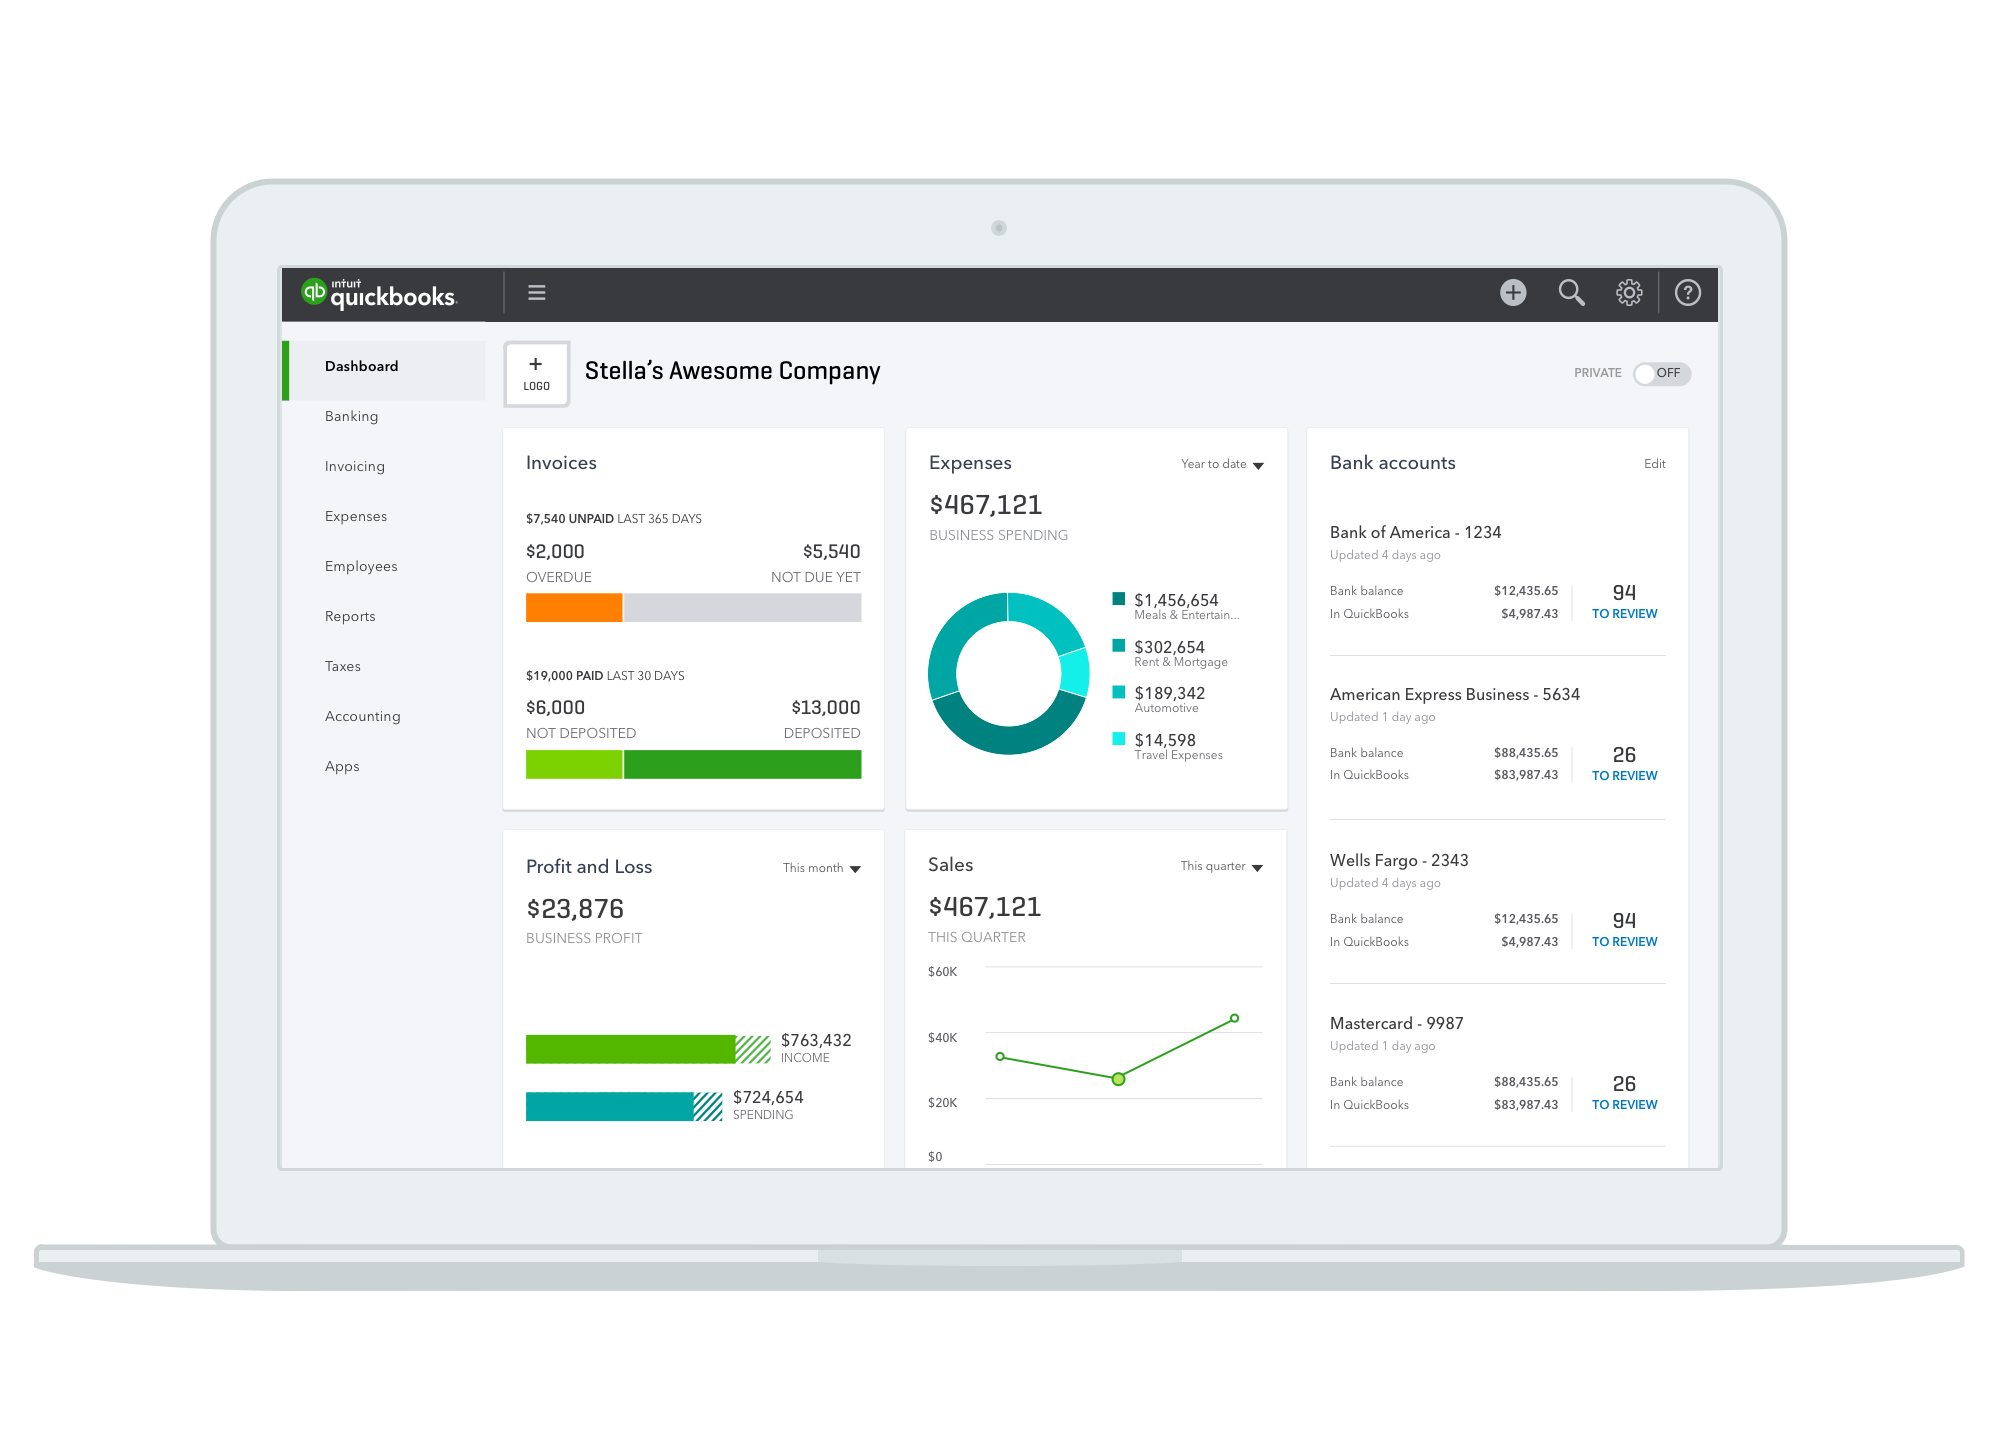Open Accounting in the sidebar
The height and width of the screenshot is (1450, 2000).
click(x=363, y=716)
